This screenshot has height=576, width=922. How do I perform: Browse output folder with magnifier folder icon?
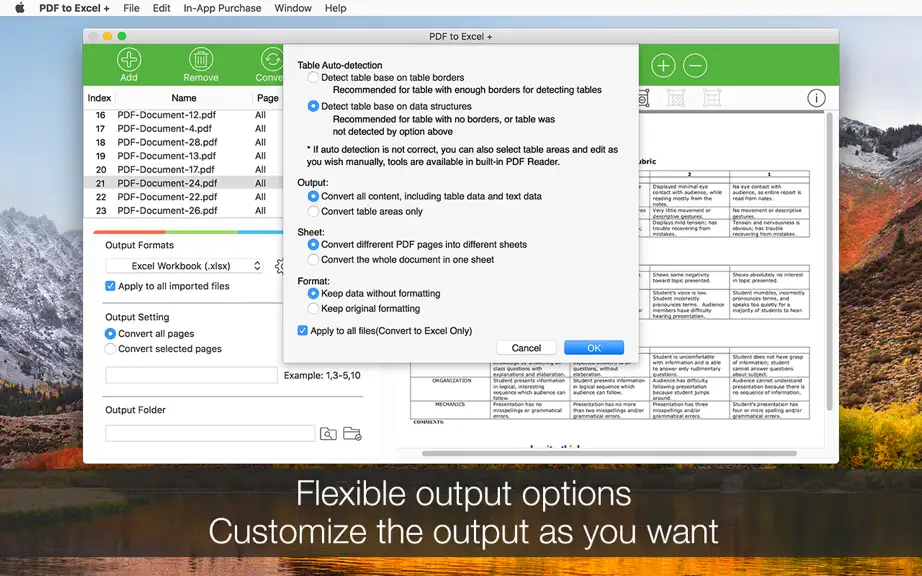click(328, 434)
